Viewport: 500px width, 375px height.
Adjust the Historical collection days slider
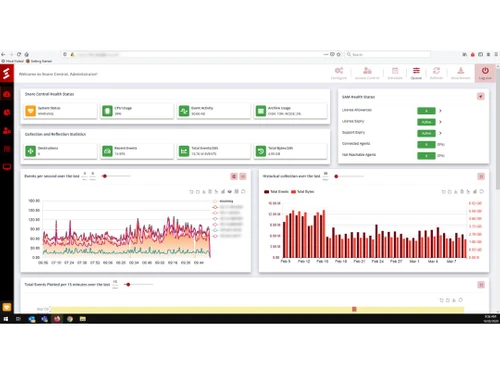336,176
